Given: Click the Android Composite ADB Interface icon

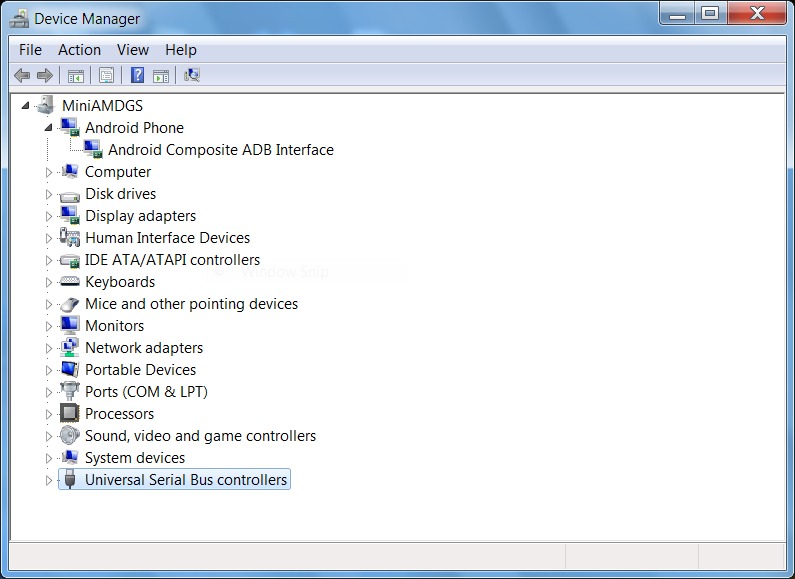Looking at the screenshot, I should 93,149.
